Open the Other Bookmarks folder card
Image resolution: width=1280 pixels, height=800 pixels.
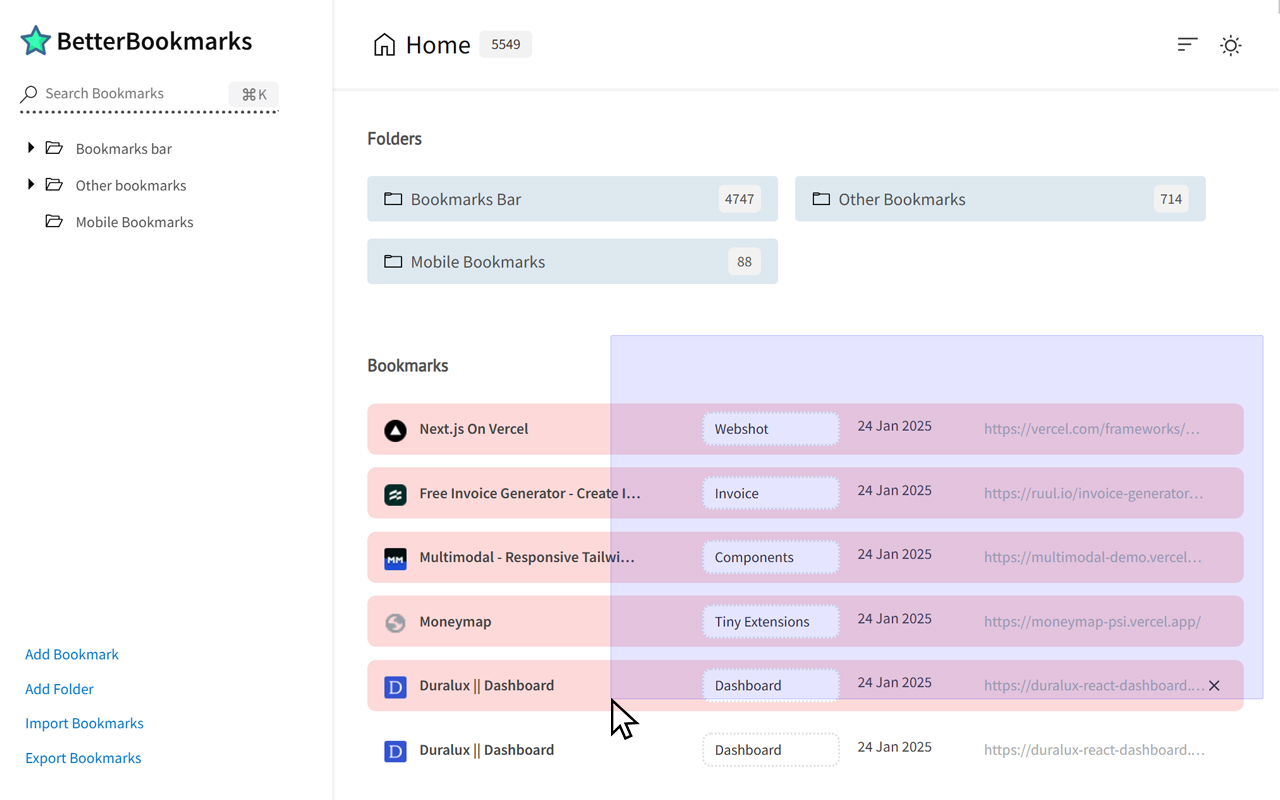tap(1000, 199)
